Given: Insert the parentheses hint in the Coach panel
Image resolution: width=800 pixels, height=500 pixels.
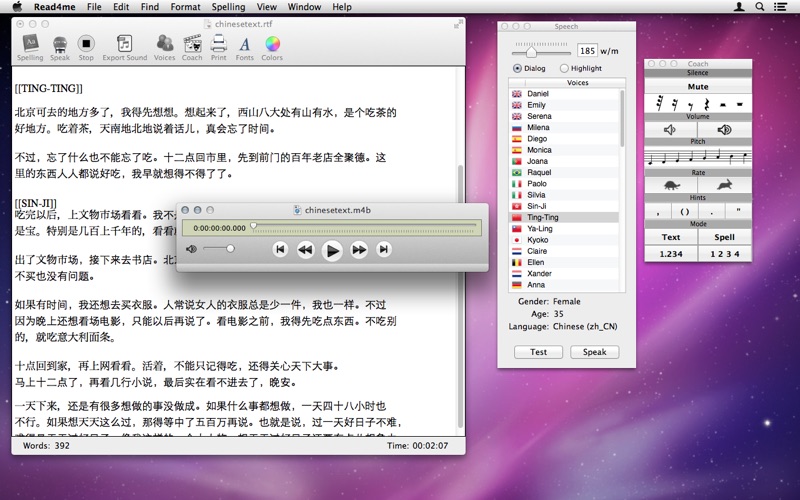Looking at the screenshot, I should coord(685,212).
